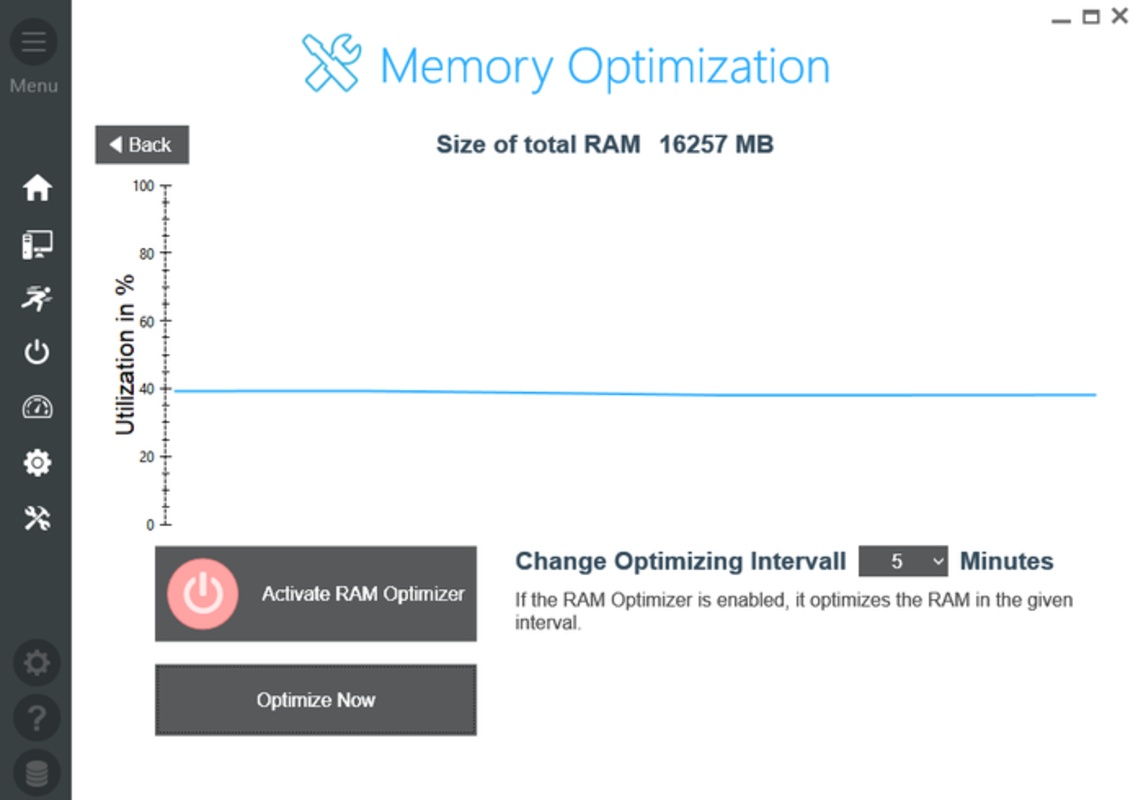The image size is (1133, 800).
Task: Click the white gear icon in sidebar
Action: (x=37, y=463)
